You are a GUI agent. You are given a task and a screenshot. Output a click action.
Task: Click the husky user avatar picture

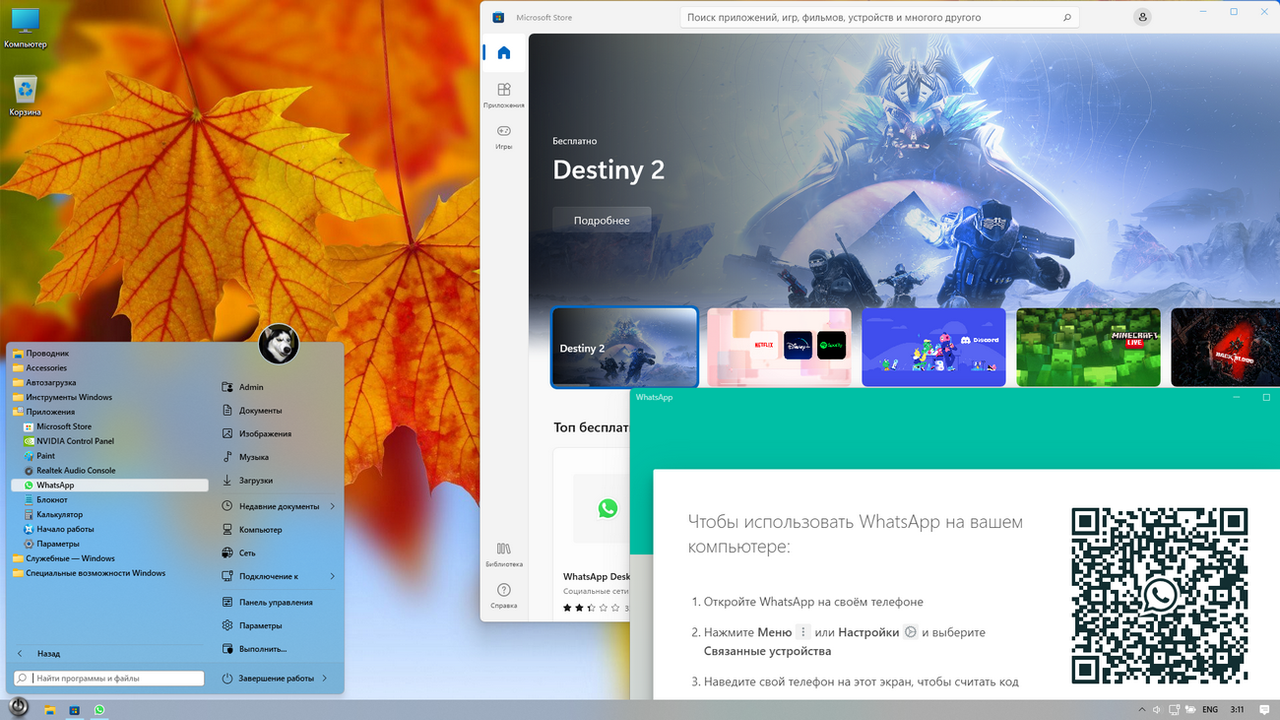(x=278, y=344)
